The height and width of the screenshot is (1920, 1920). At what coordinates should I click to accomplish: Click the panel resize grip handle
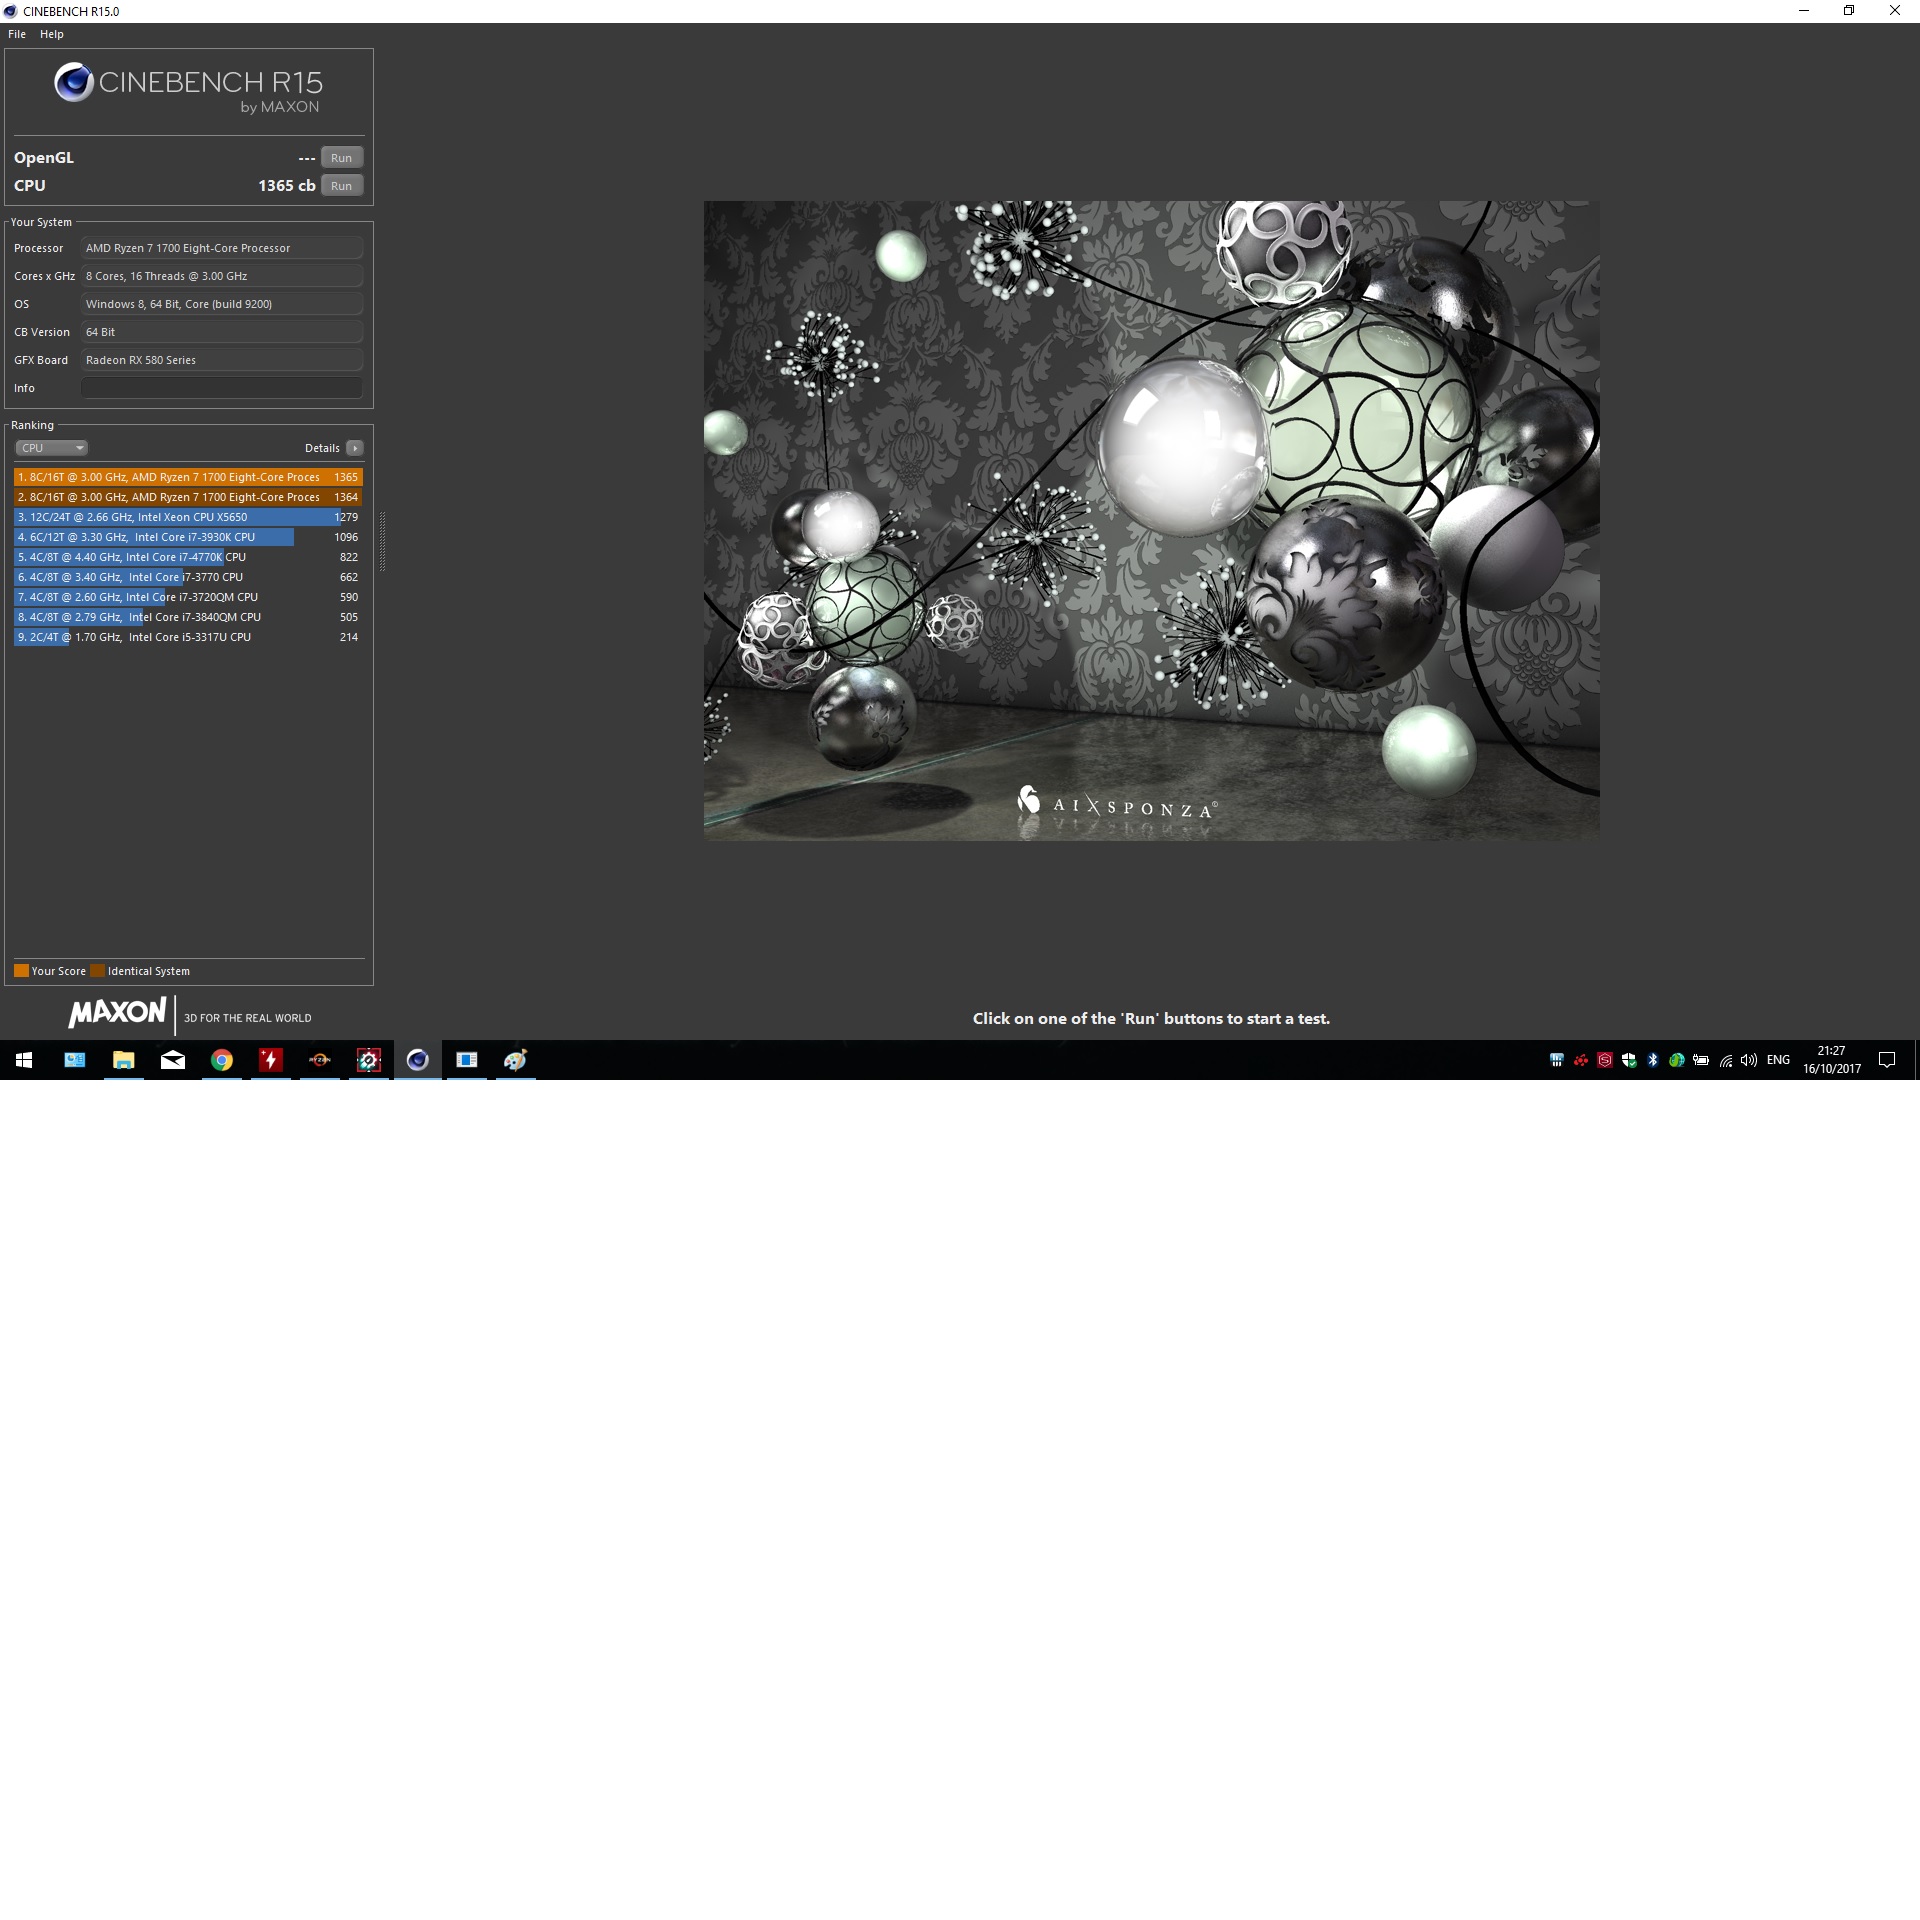click(382, 540)
